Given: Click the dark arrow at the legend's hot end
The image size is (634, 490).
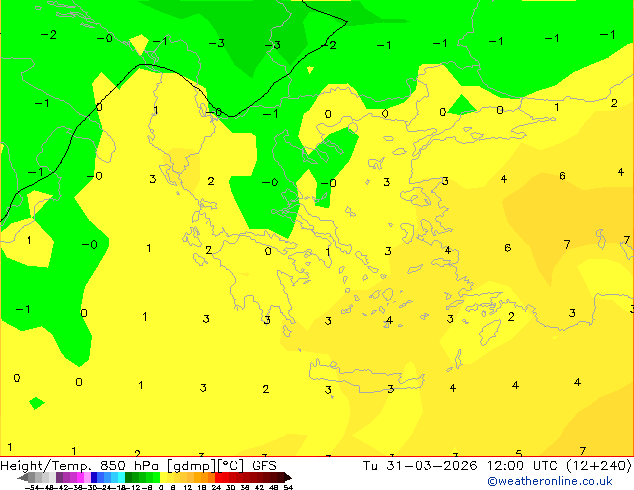Looking at the screenshot, I should tap(287, 477).
